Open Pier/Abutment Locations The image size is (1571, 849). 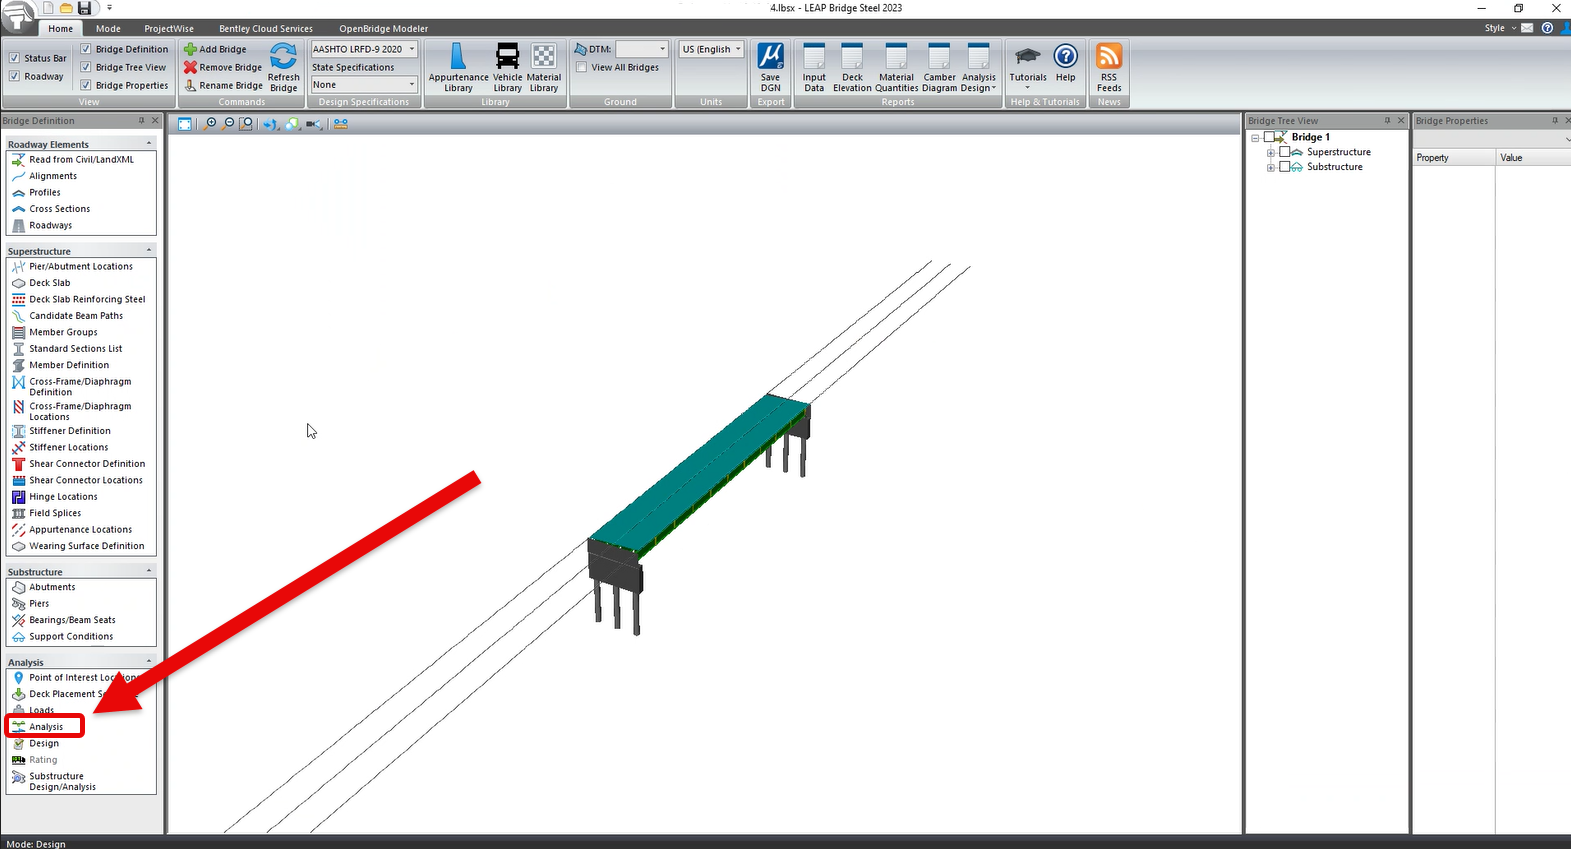tap(81, 267)
